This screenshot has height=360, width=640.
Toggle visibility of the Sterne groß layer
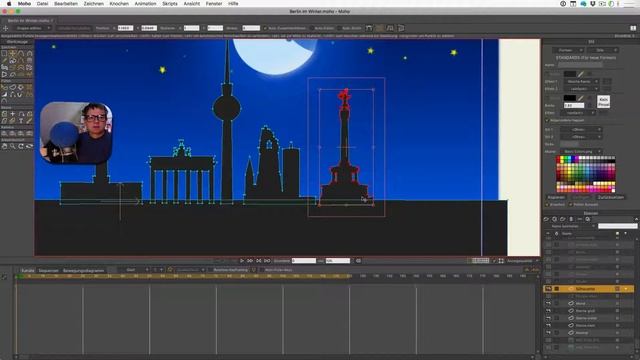(x=548, y=311)
